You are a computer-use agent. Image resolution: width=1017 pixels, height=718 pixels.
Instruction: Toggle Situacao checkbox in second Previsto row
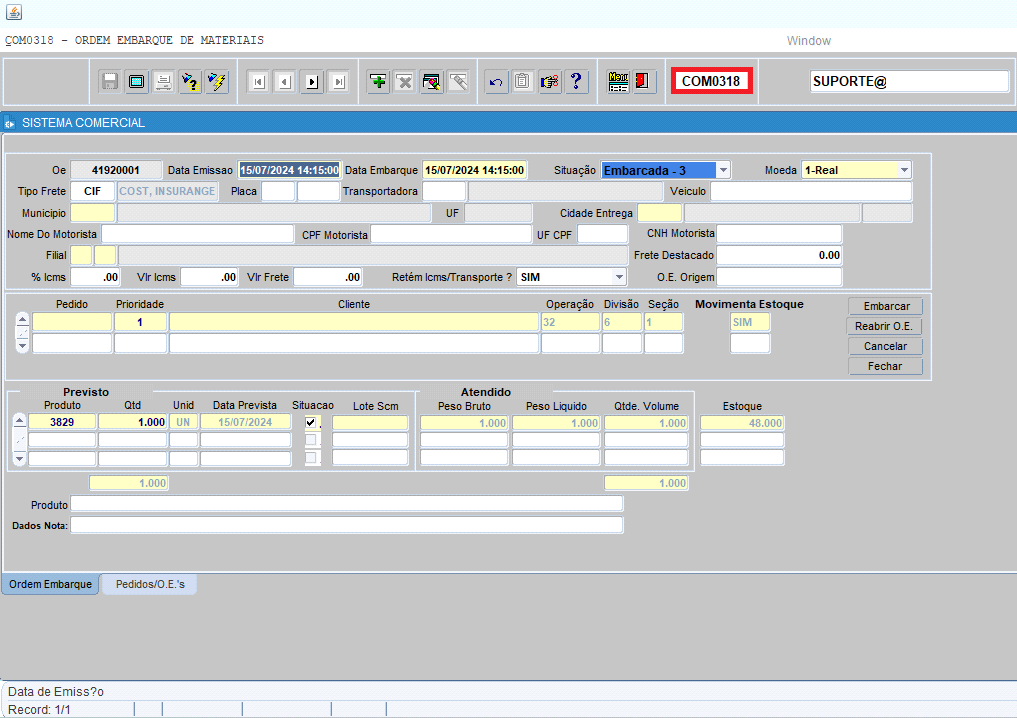pyautogui.click(x=311, y=440)
